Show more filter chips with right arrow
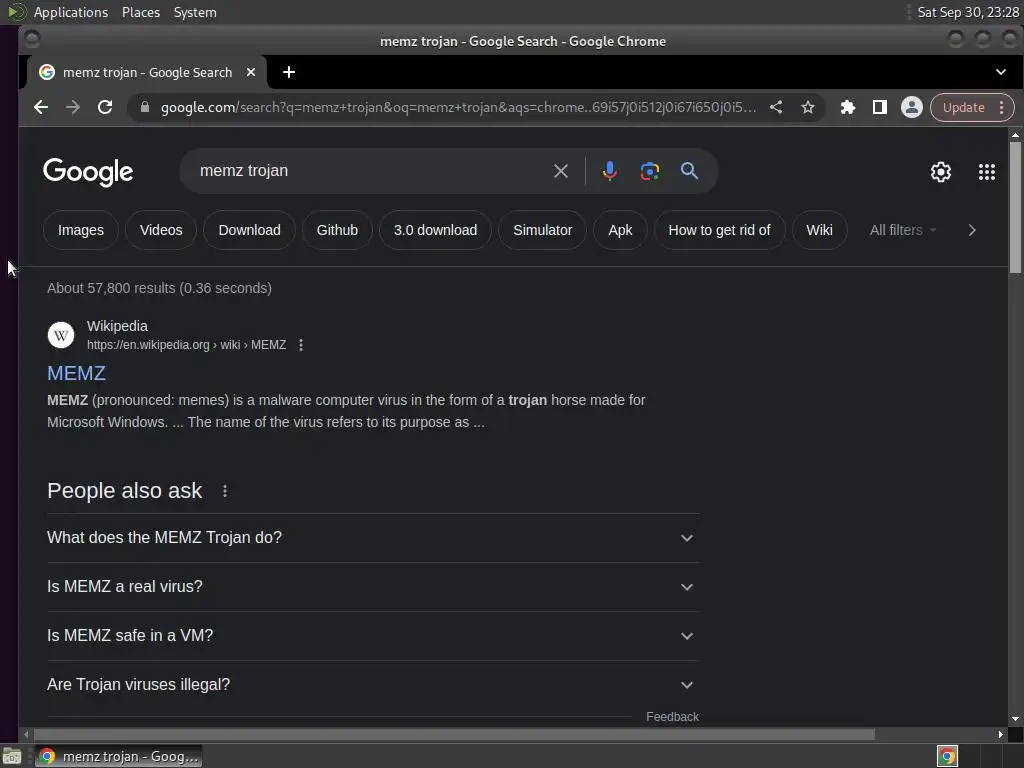1024x768 pixels. [972, 230]
